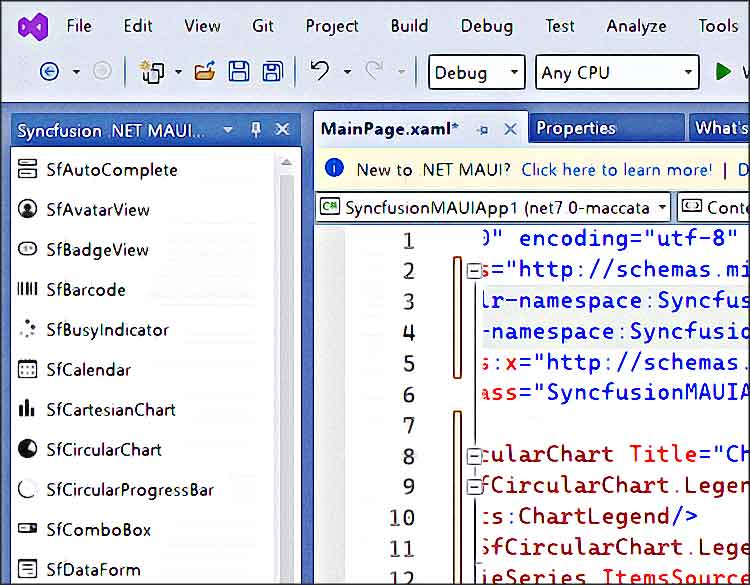750x585 pixels.
Task: Open the Debug menu
Action: pyautogui.click(x=487, y=26)
